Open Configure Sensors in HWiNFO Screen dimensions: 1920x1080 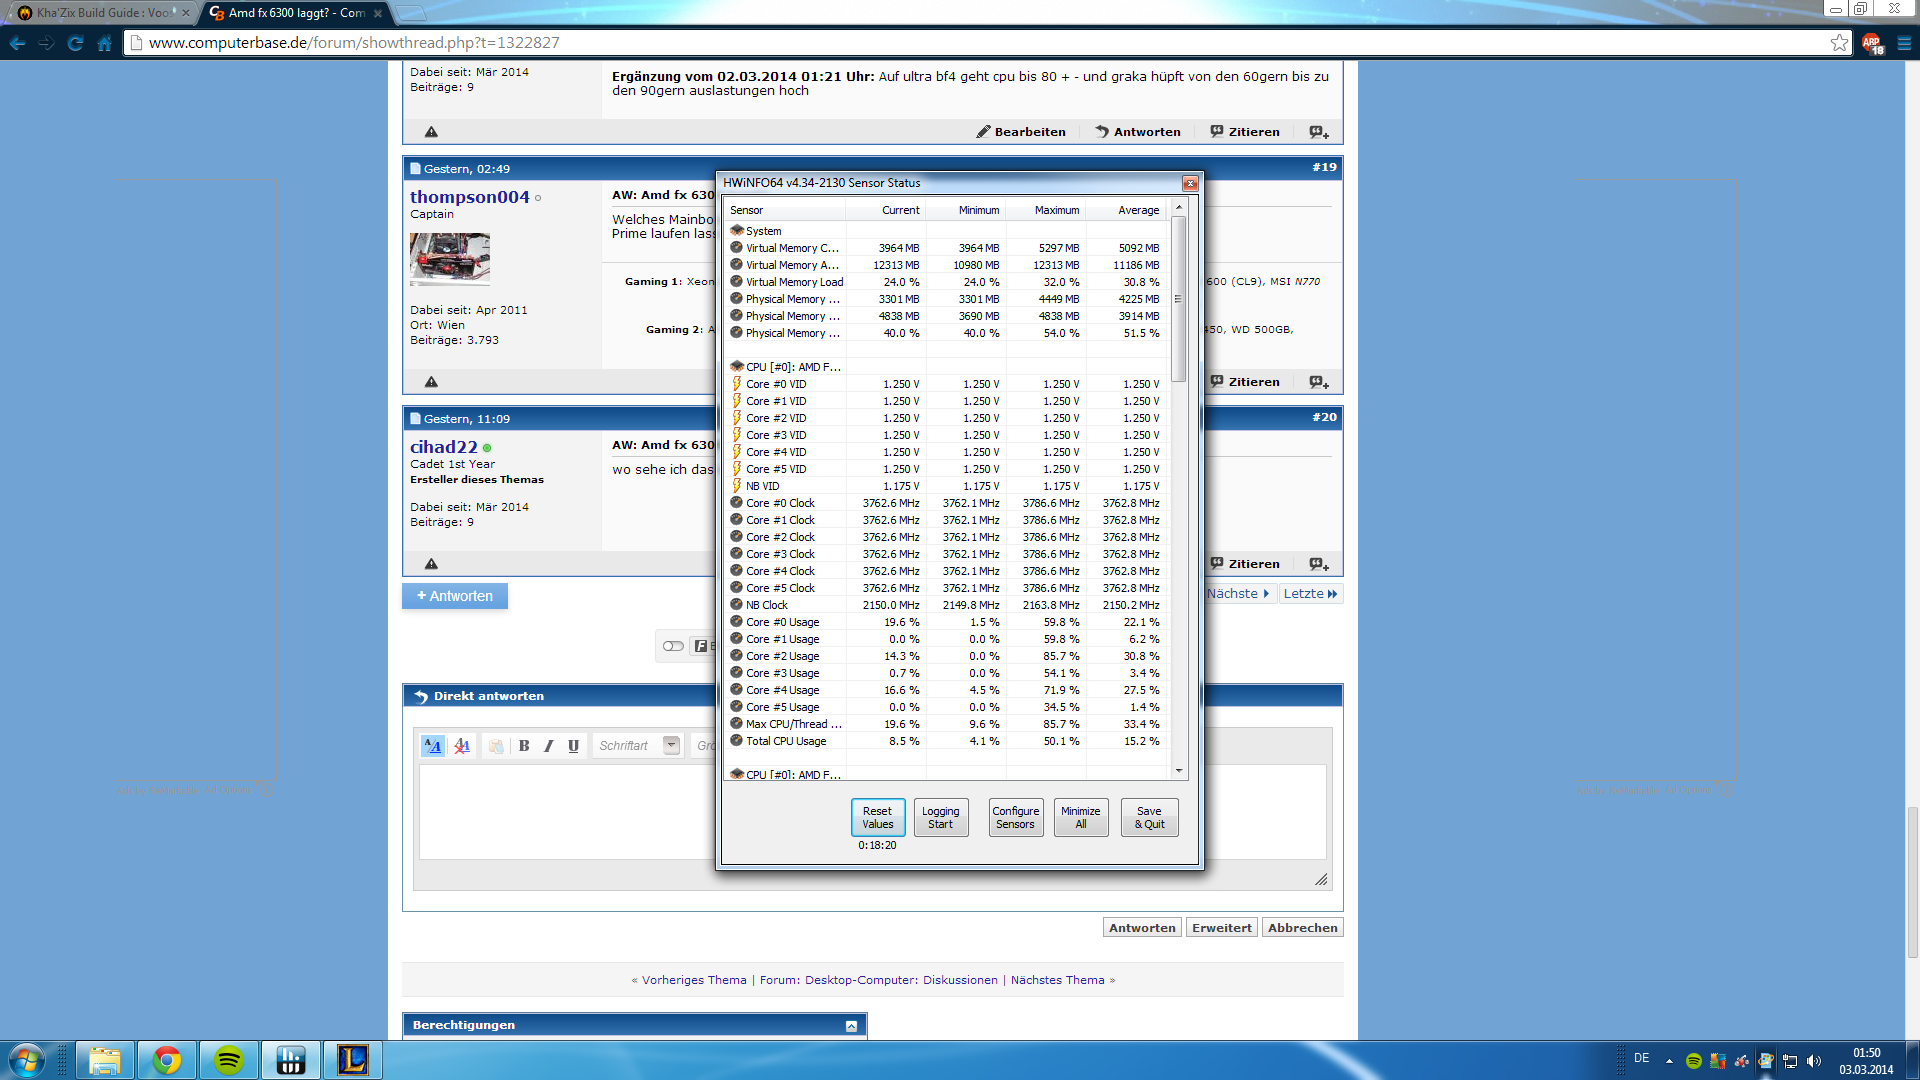tap(1015, 818)
